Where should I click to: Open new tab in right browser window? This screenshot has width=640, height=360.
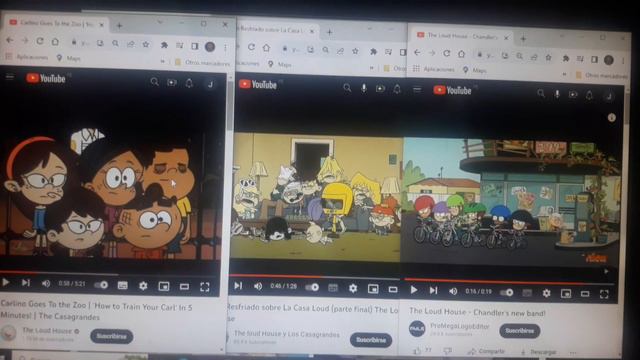[x=523, y=39]
